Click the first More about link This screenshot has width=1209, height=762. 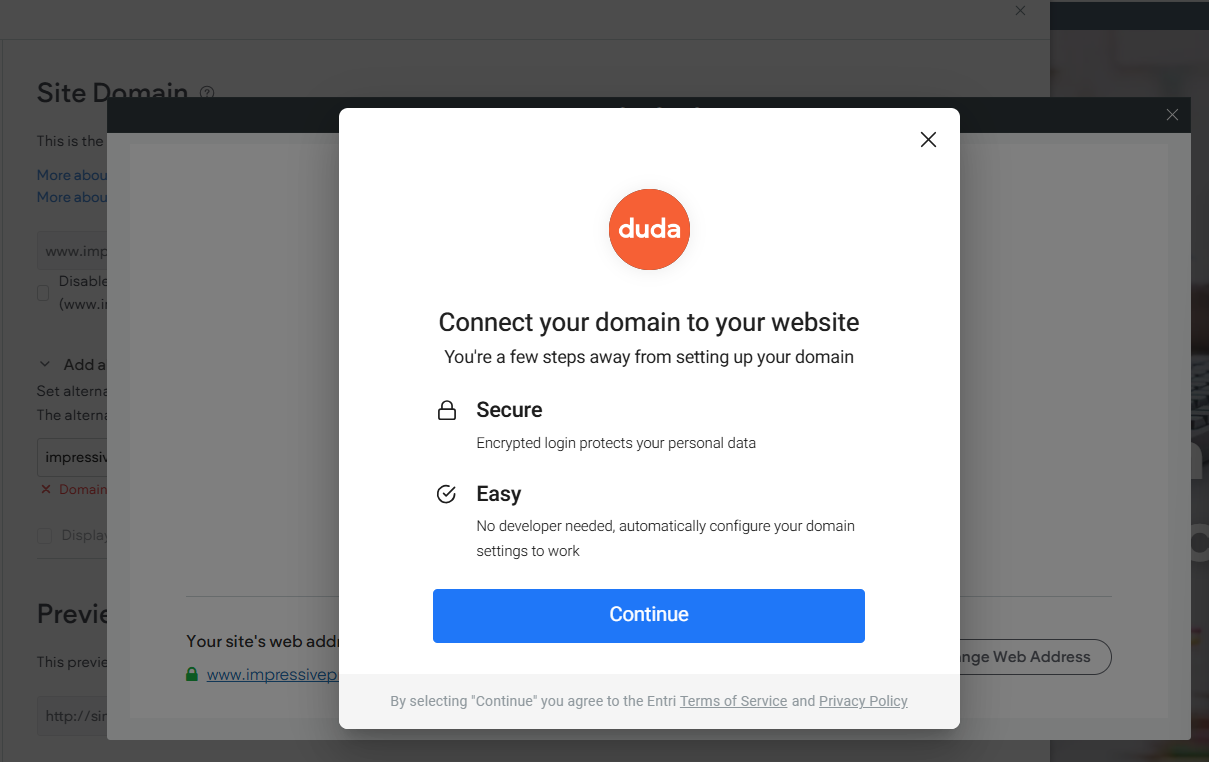point(72,175)
